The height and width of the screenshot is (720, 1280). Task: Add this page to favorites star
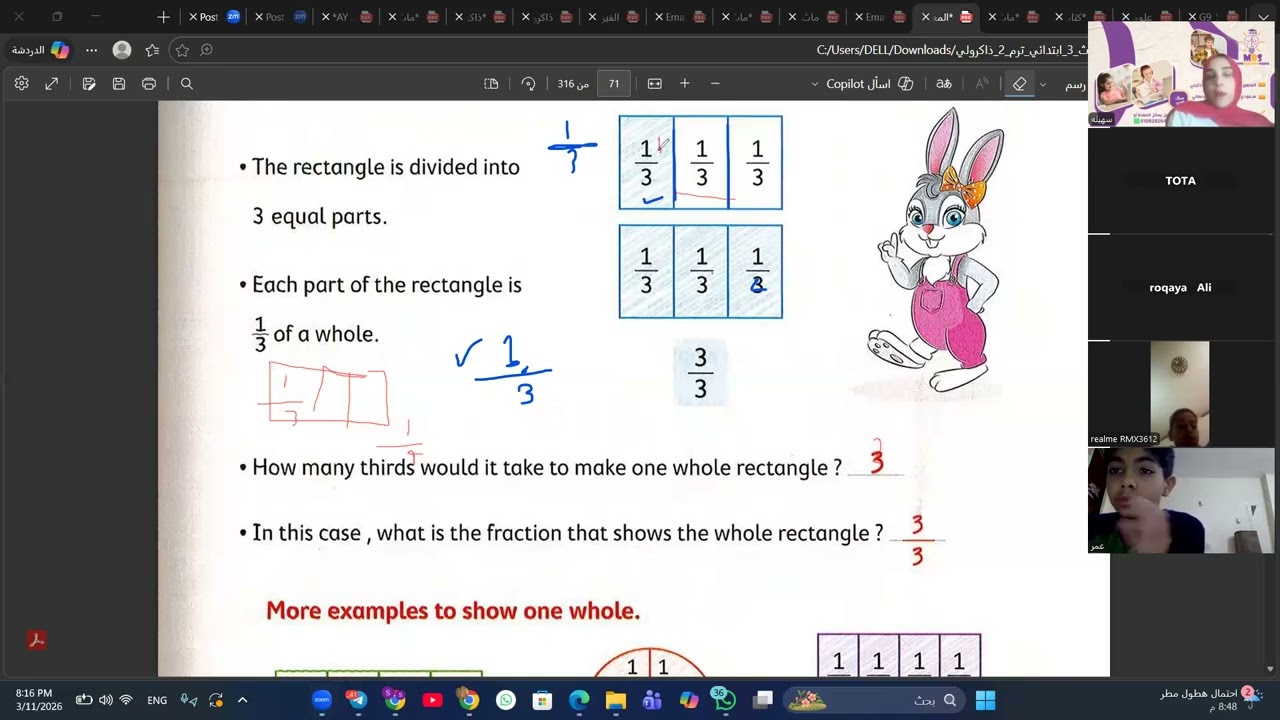click(x=182, y=50)
